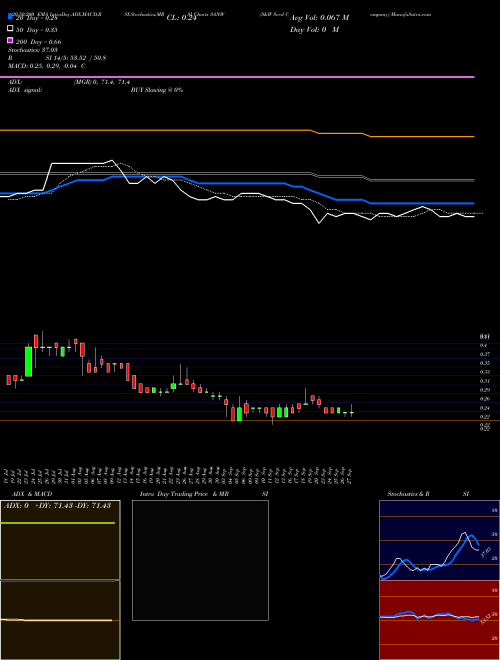Click the 'MACD: 0.25, 0.29, -0.04 C' reading
The width and height of the screenshot is (500, 660).
[x=47, y=66]
